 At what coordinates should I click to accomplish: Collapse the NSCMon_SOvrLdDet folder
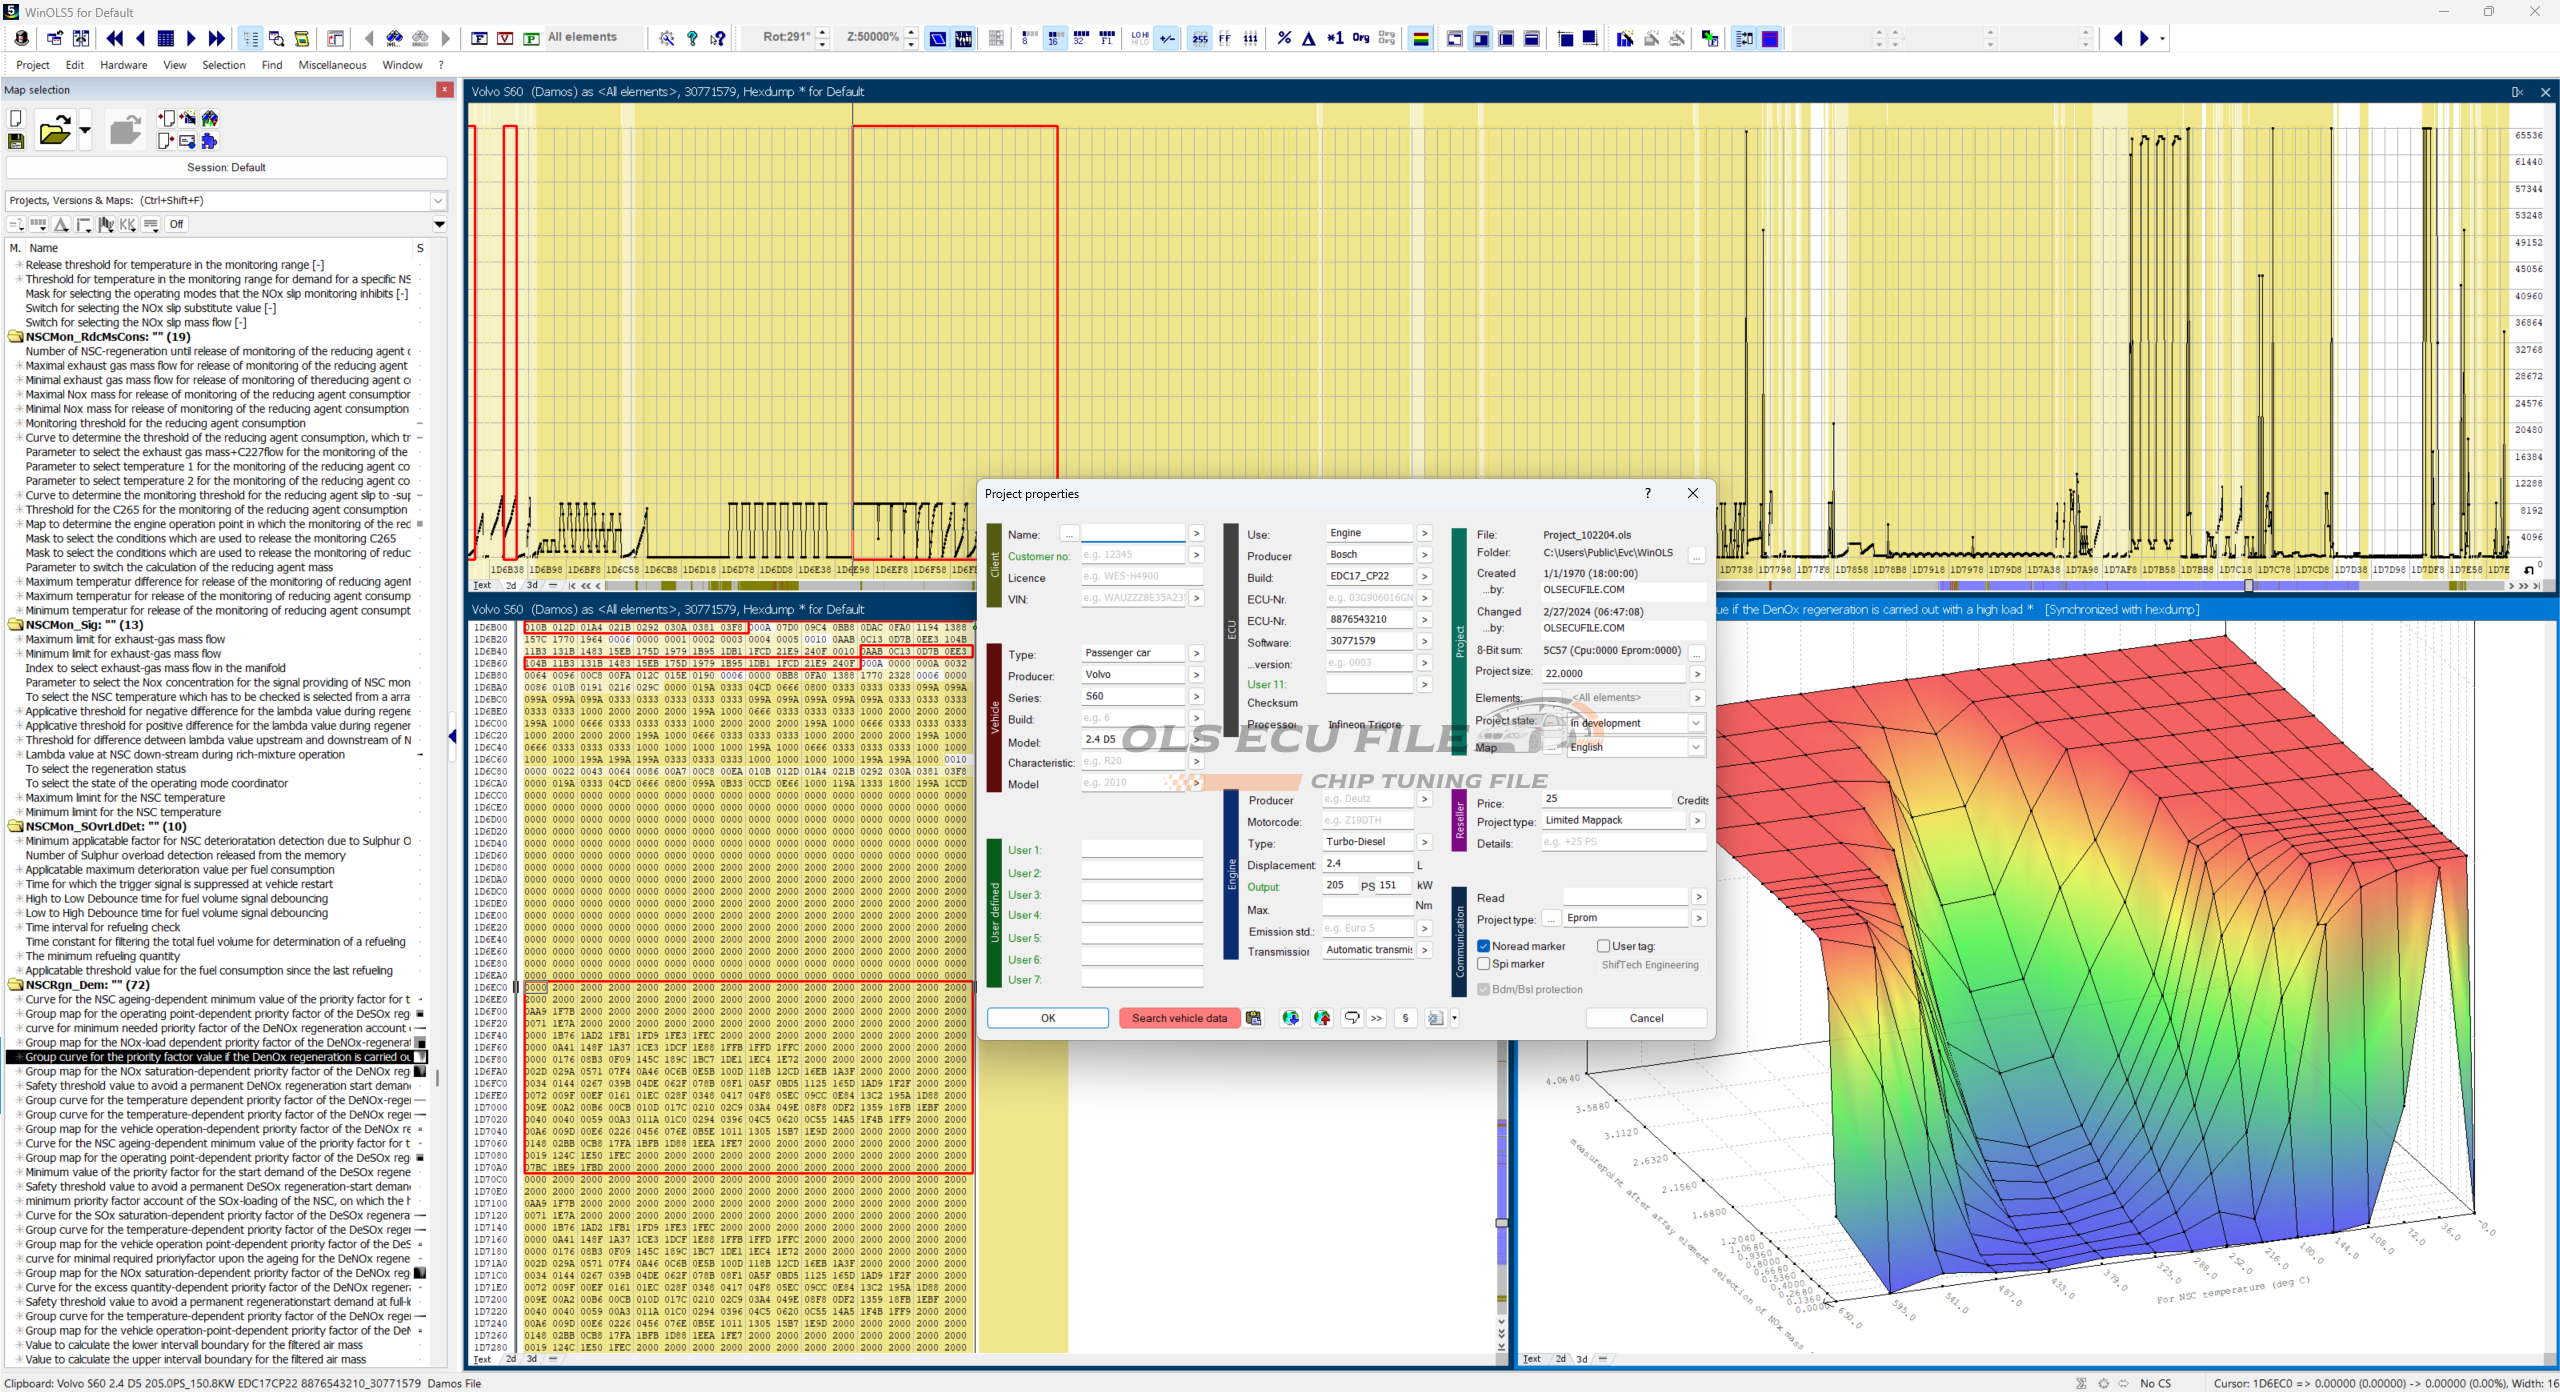(x=16, y=827)
